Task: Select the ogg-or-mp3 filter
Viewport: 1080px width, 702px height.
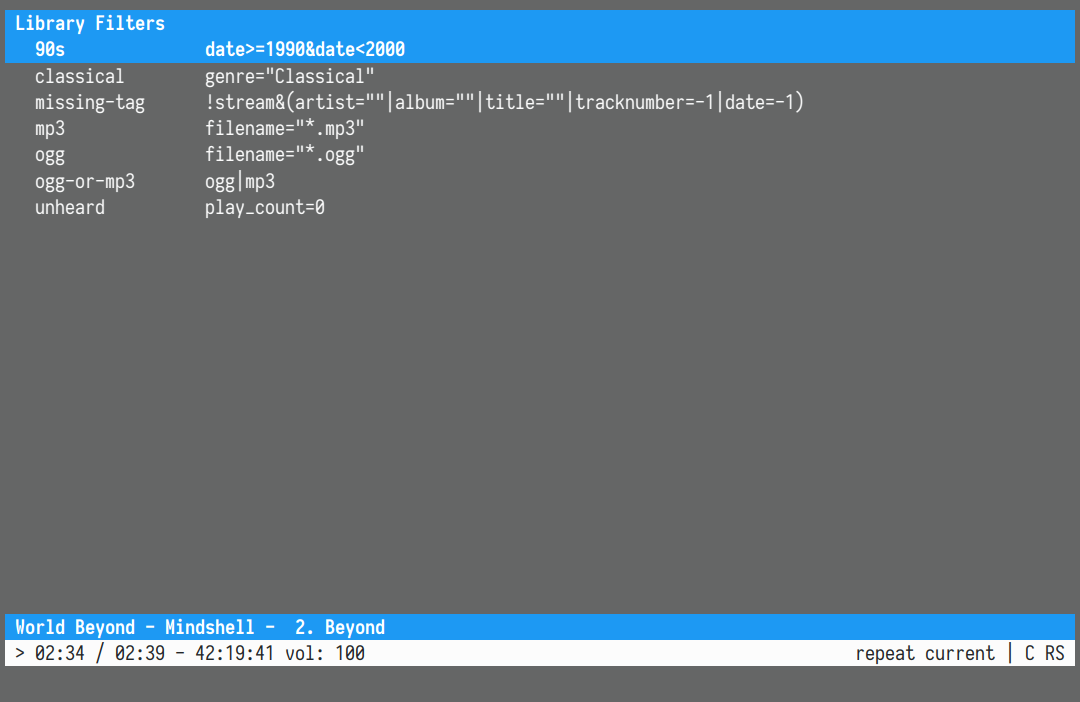Action: click(84, 182)
